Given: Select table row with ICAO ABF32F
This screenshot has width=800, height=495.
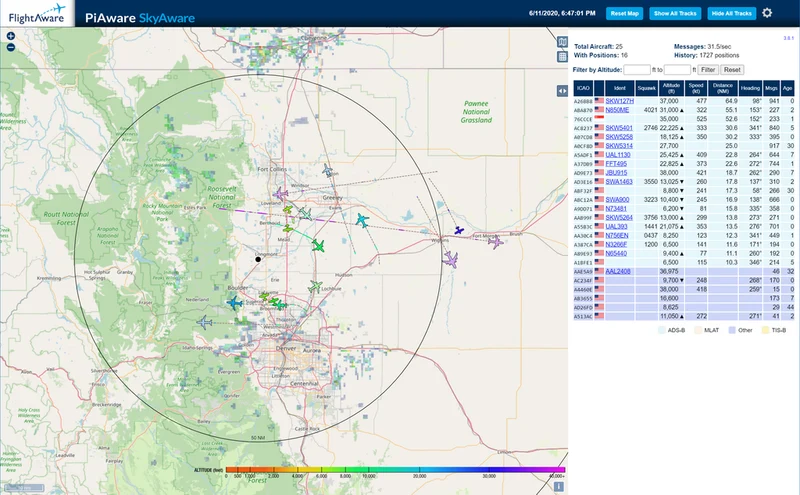Looking at the screenshot, I should (x=684, y=191).
